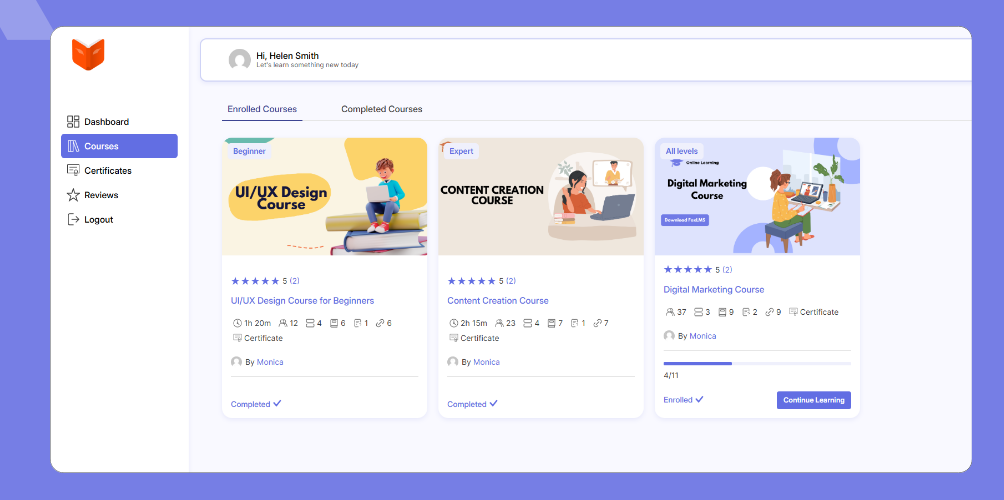Click the orange book logo

pyautogui.click(x=88, y=54)
